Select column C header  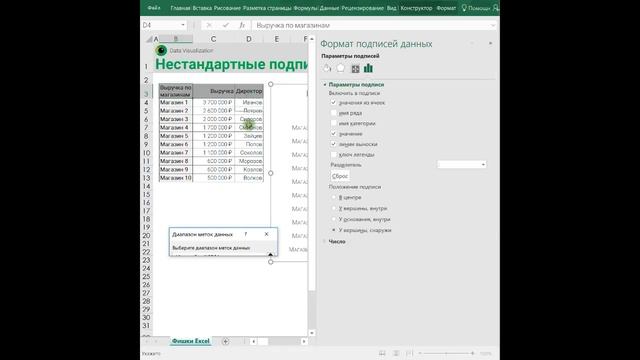tap(213, 39)
